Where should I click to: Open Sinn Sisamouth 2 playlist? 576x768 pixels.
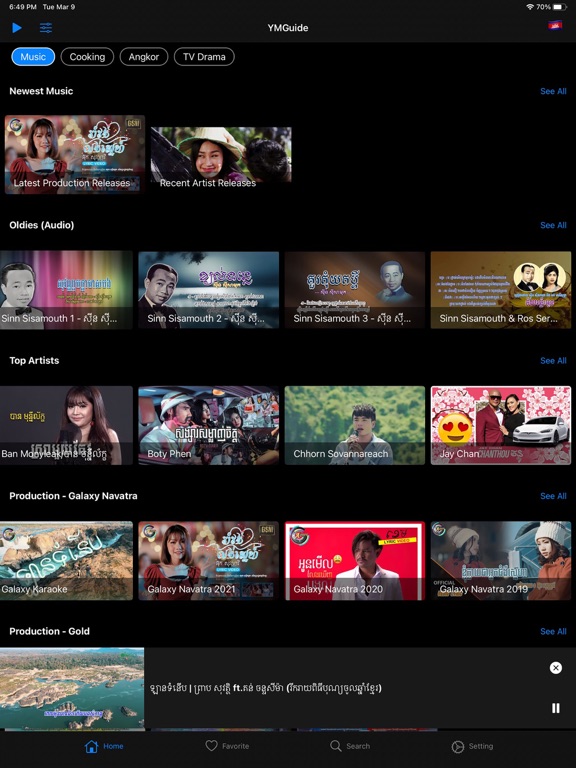point(209,289)
